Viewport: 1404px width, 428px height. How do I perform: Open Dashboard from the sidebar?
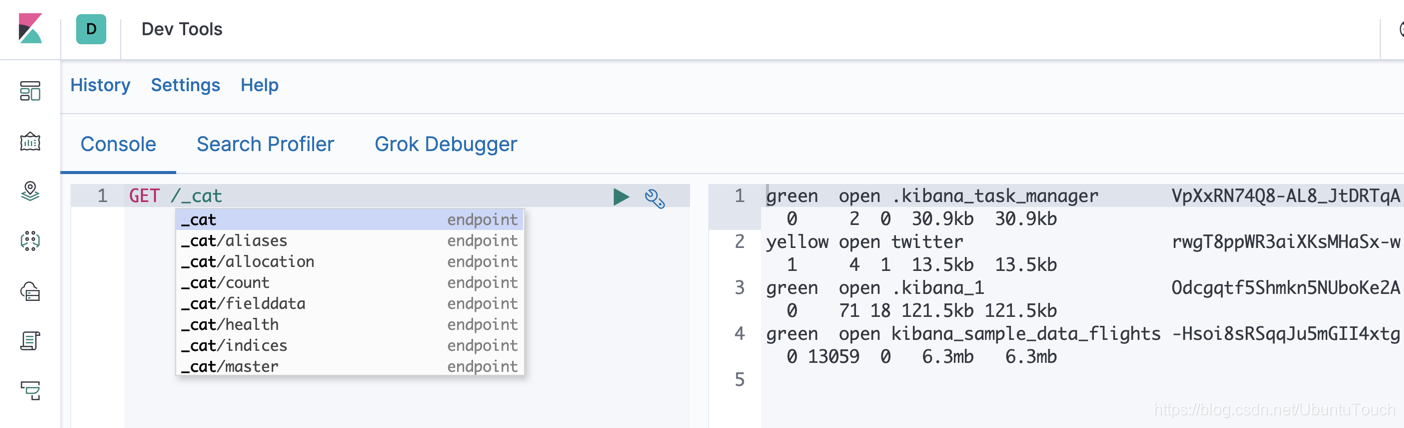[x=30, y=91]
